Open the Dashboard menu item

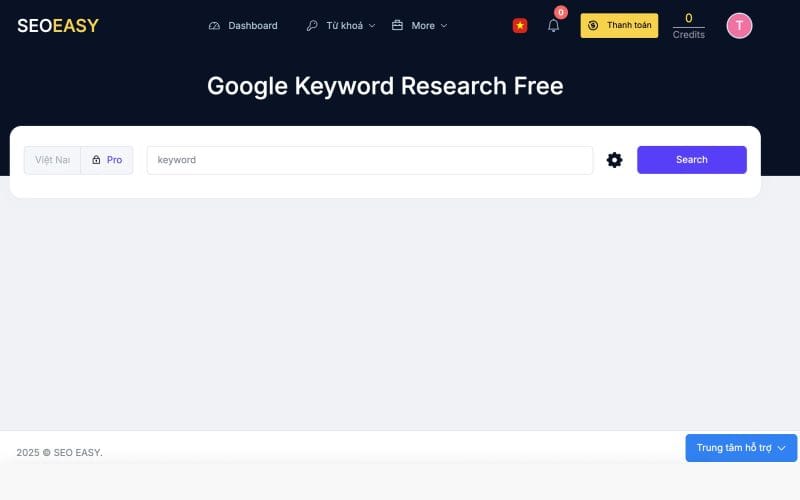point(243,26)
